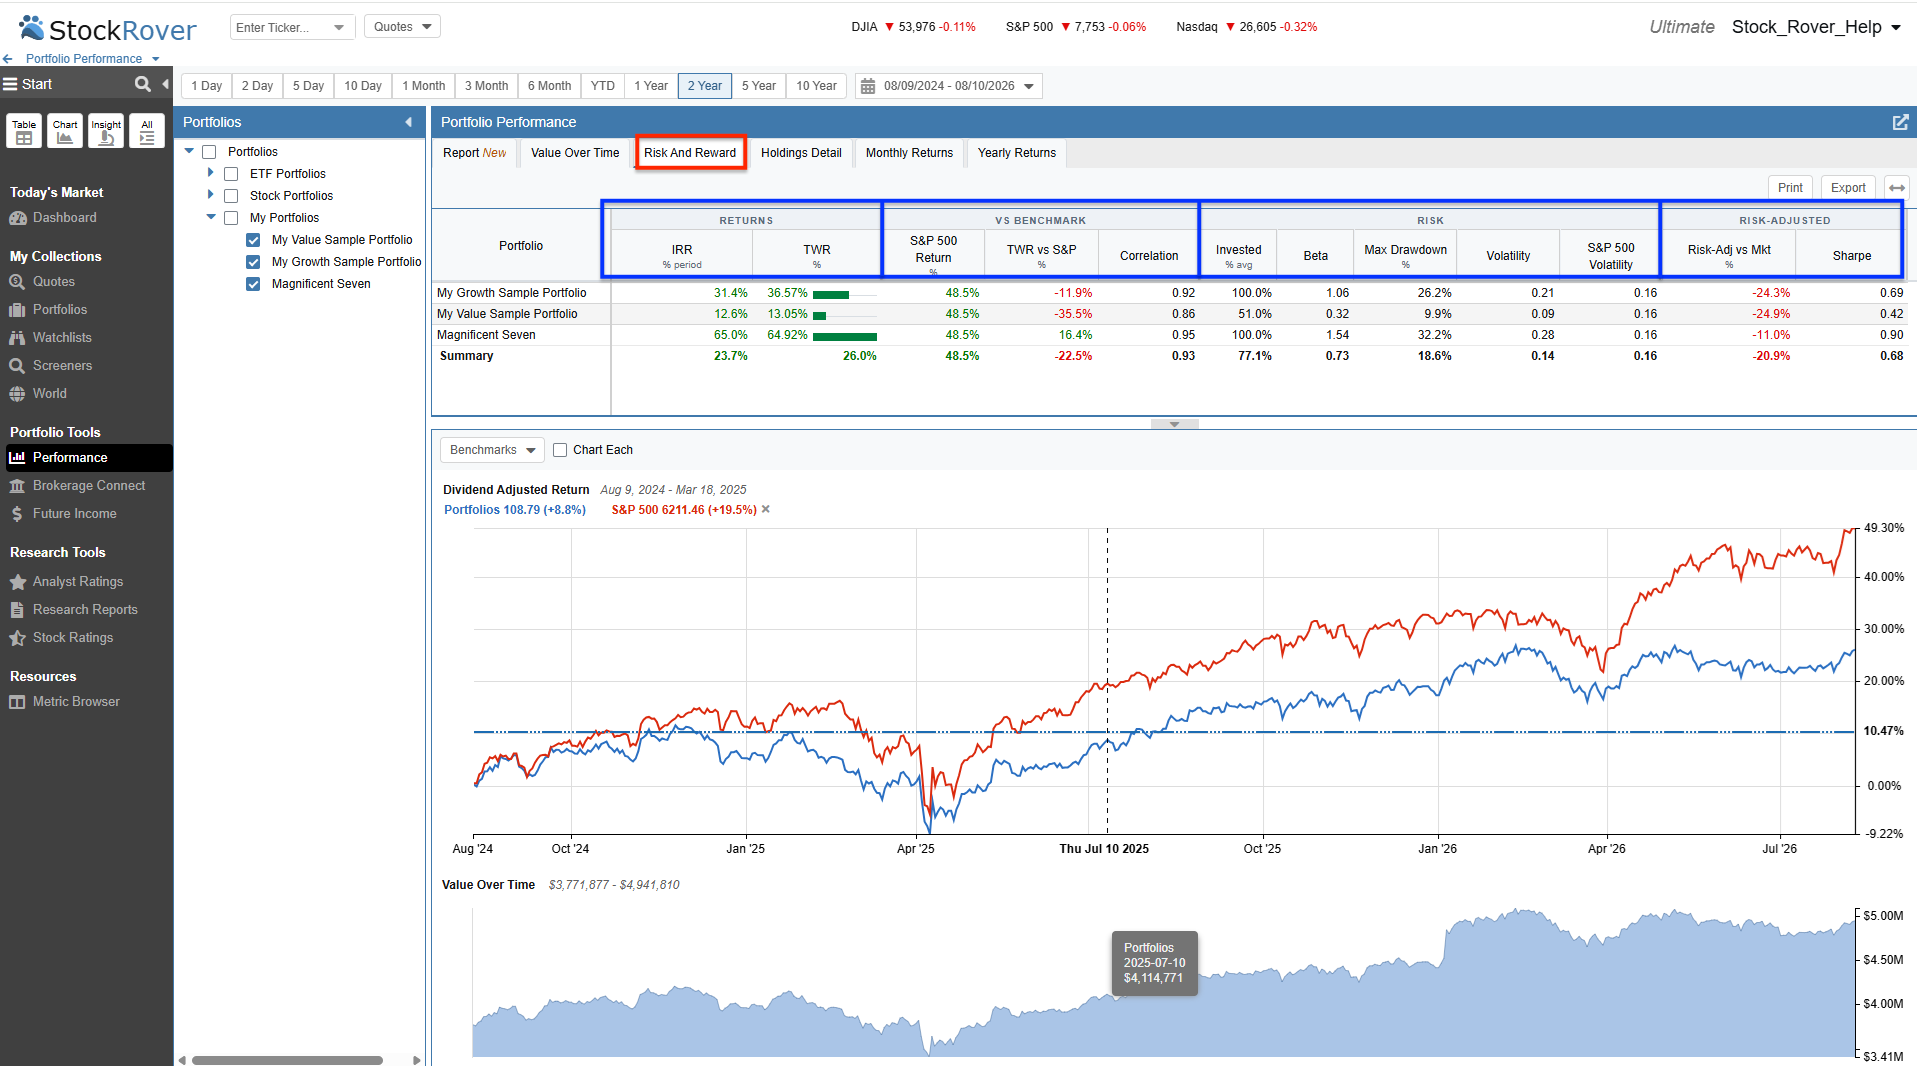Open the date range dropdown
Screen dimensions: 1917x1066
coord(1029,86)
